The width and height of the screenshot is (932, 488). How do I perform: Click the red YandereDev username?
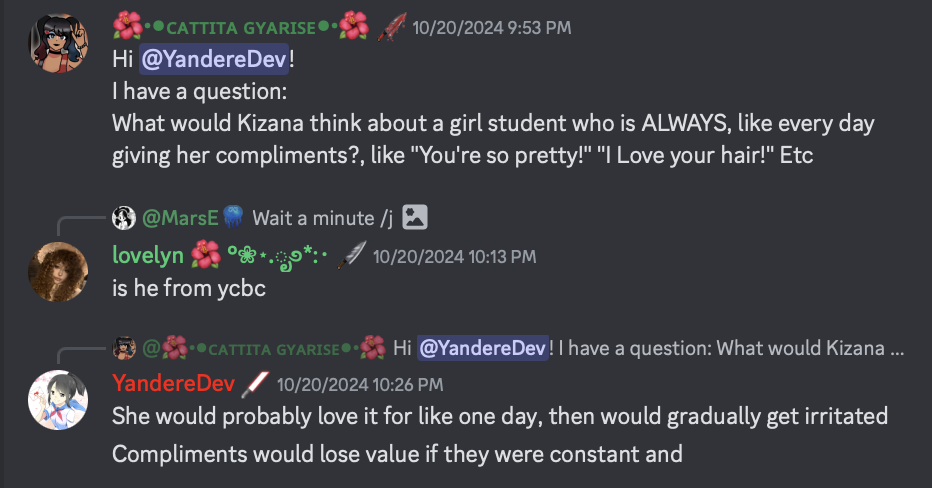173,384
